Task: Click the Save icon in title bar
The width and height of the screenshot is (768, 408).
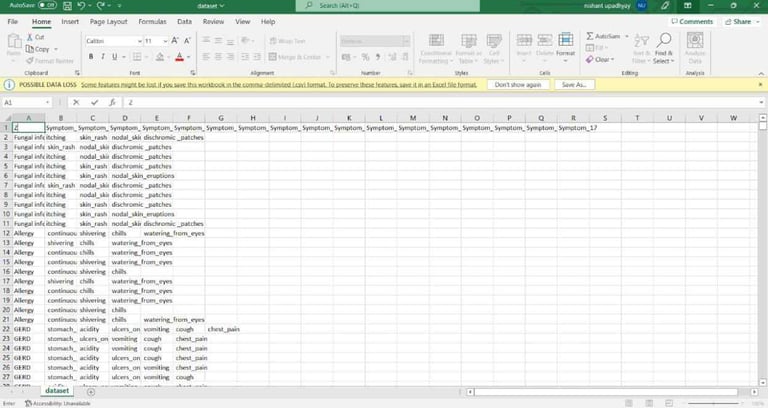Action: coord(67,6)
